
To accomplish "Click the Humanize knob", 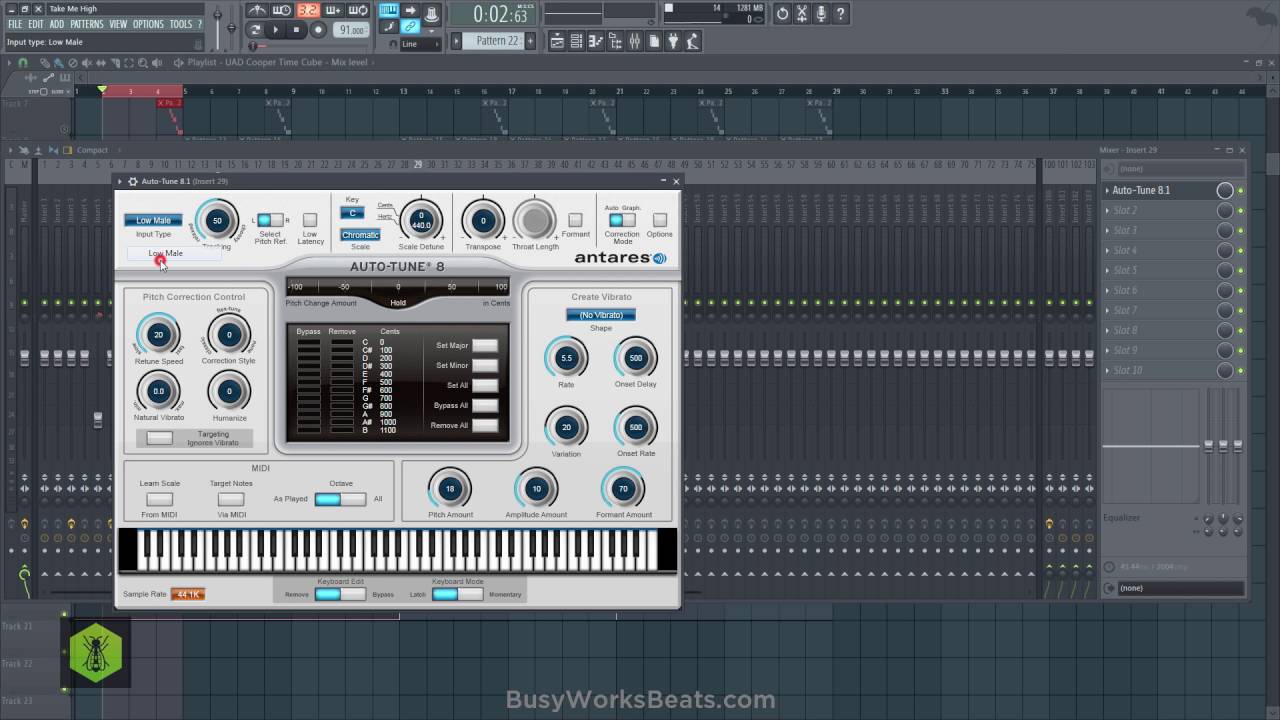I will point(229,392).
